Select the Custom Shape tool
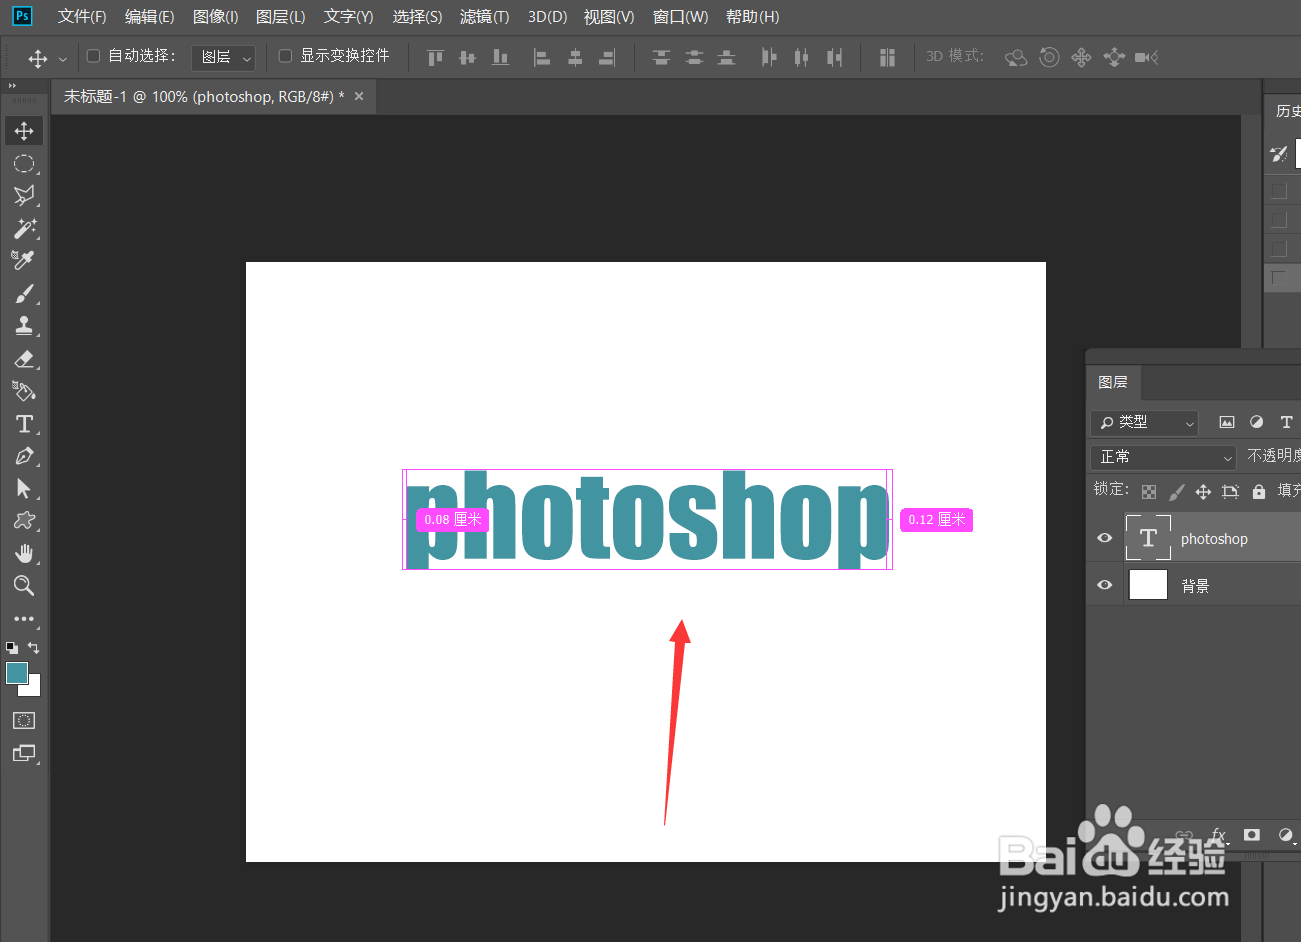 [24, 520]
